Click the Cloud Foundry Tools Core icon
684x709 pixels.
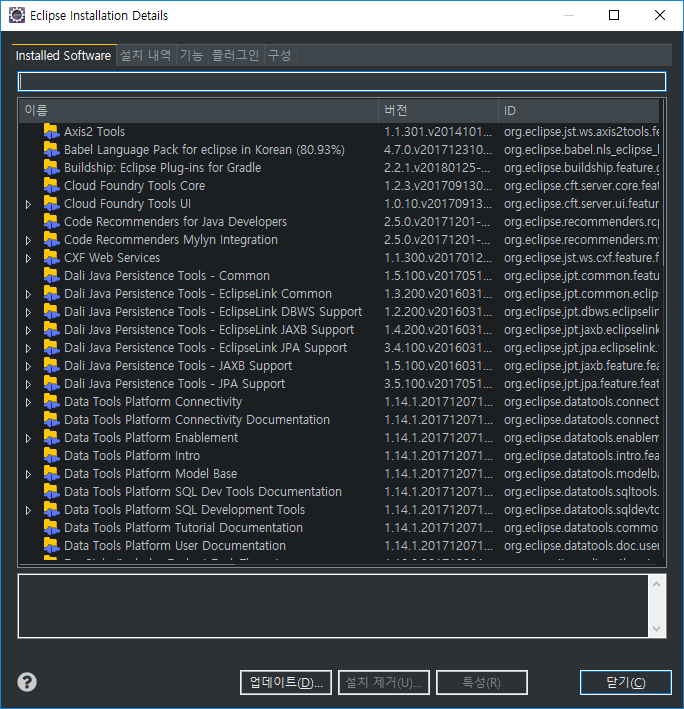(x=52, y=185)
